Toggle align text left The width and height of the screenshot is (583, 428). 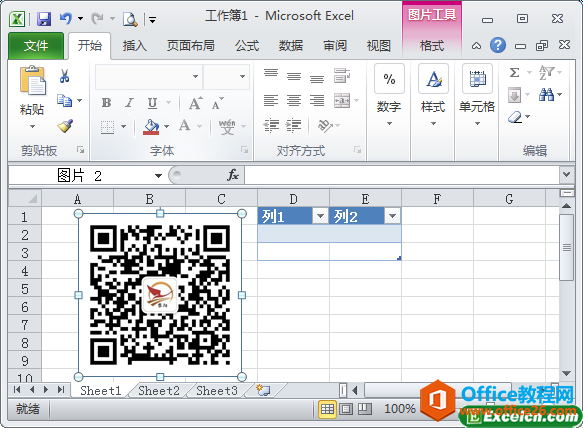point(271,100)
